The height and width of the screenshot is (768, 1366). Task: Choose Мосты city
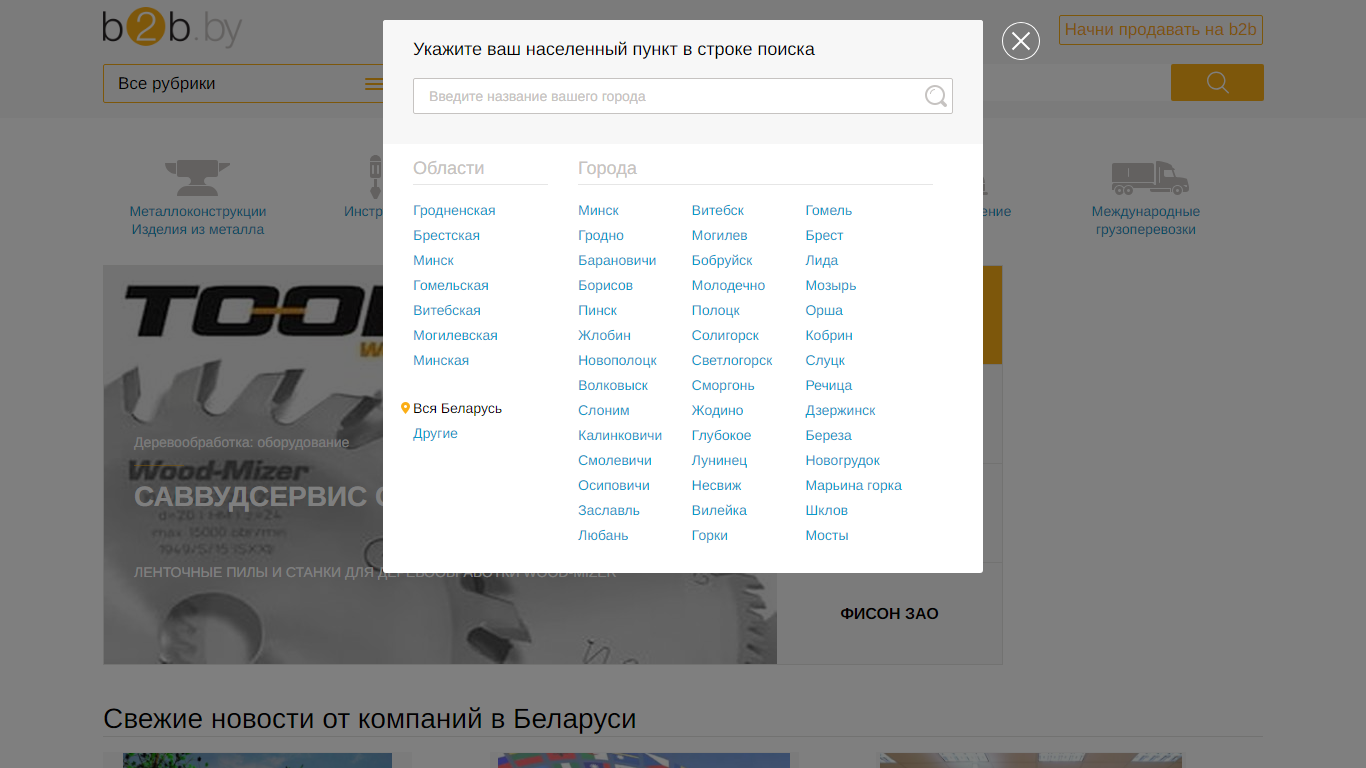827,535
